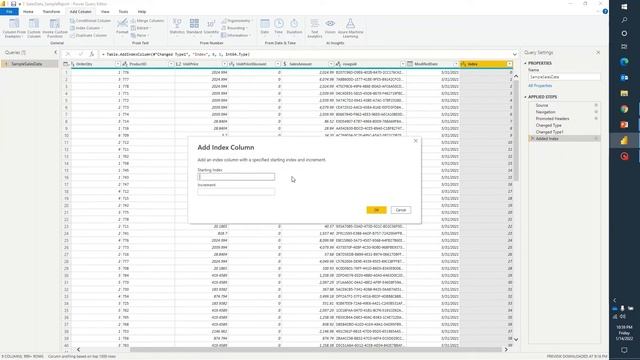This screenshot has width=640, height=360.
Task: Switch to the View tab
Action: point(105,12)
